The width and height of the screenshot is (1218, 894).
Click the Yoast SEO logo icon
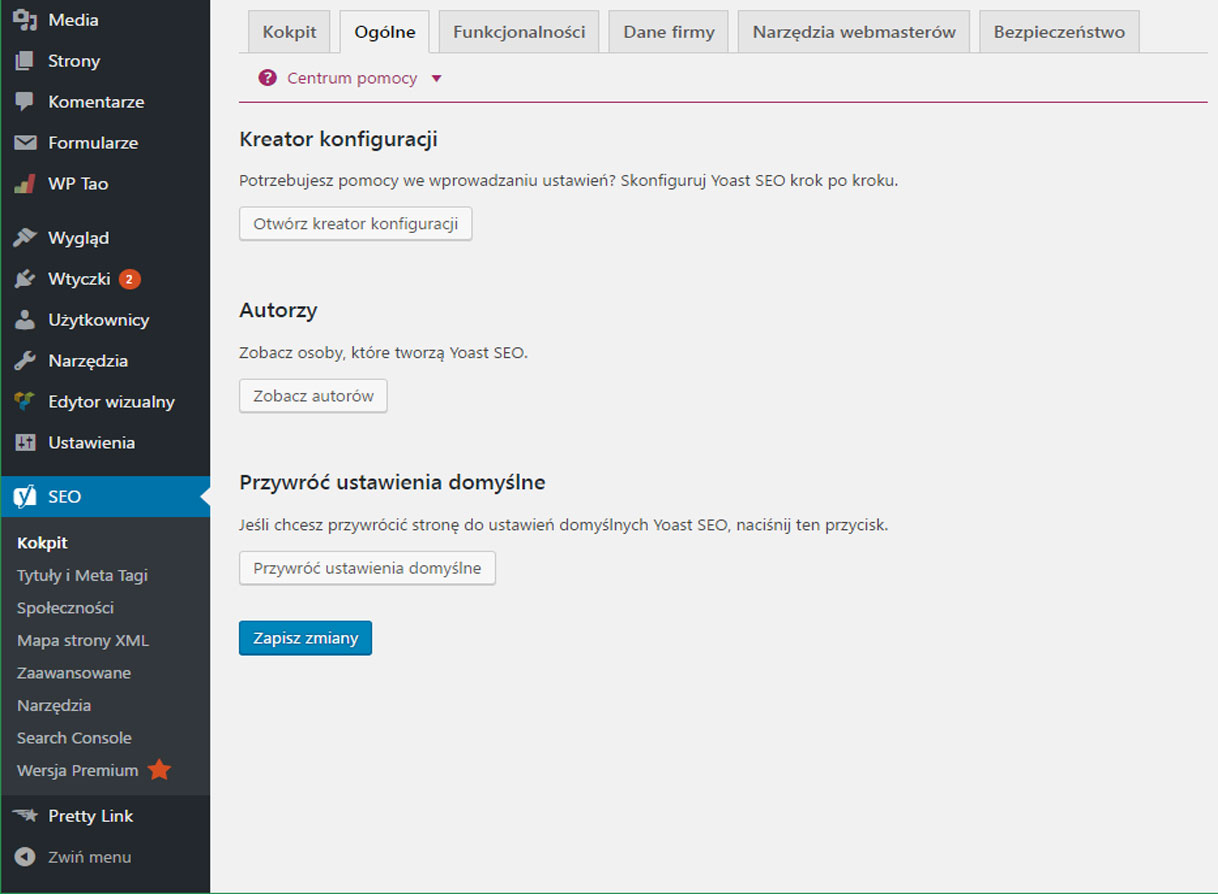click(x=25, y=497)
